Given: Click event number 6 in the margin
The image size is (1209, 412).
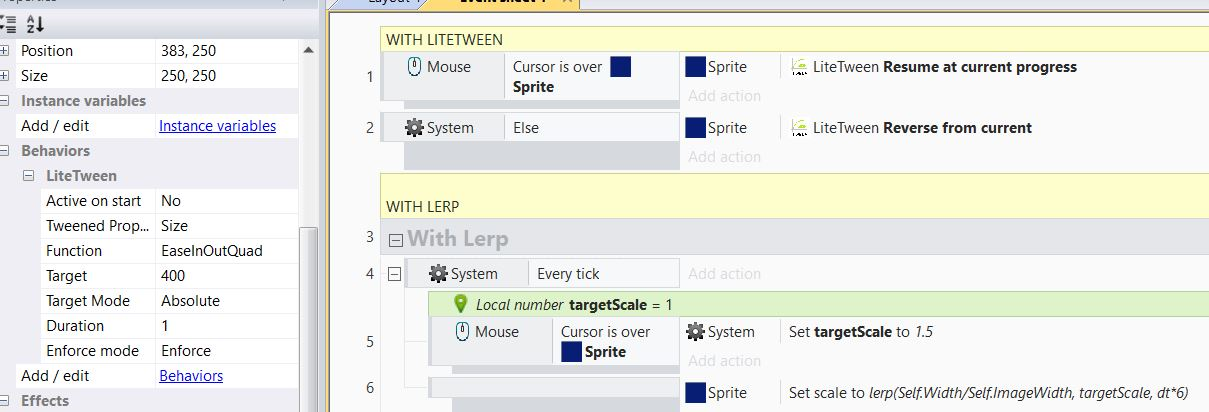Looking at the screenshot, I should (370, 388).
